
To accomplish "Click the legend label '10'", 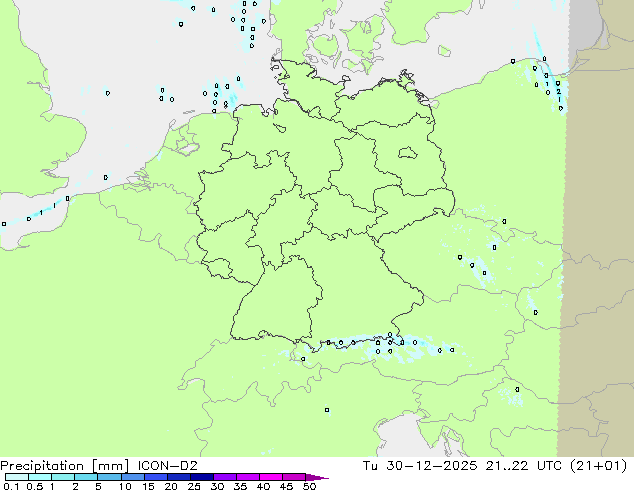I will click(125, 486).
